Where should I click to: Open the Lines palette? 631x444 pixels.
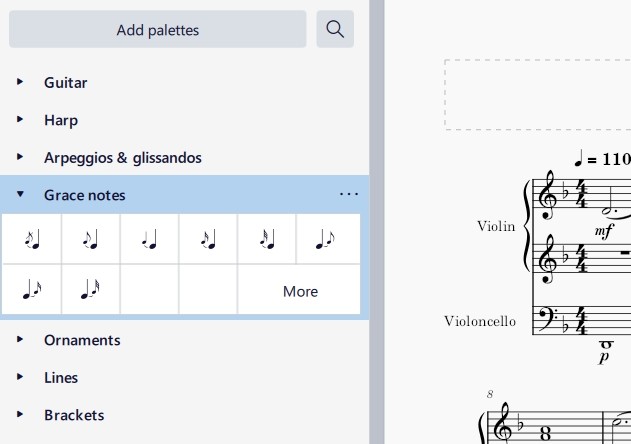pyautogui.click(x=61, y=378)
